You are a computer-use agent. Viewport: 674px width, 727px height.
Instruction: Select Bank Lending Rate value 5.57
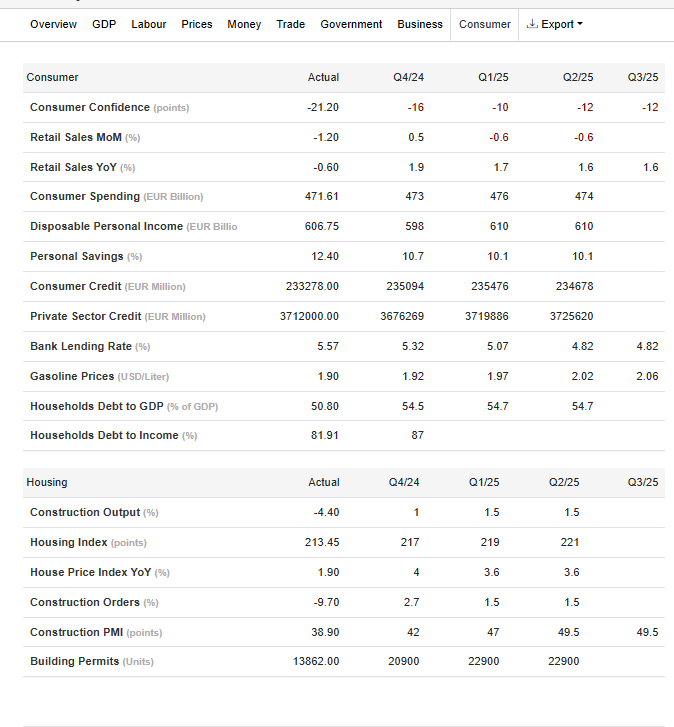point(328,346)
